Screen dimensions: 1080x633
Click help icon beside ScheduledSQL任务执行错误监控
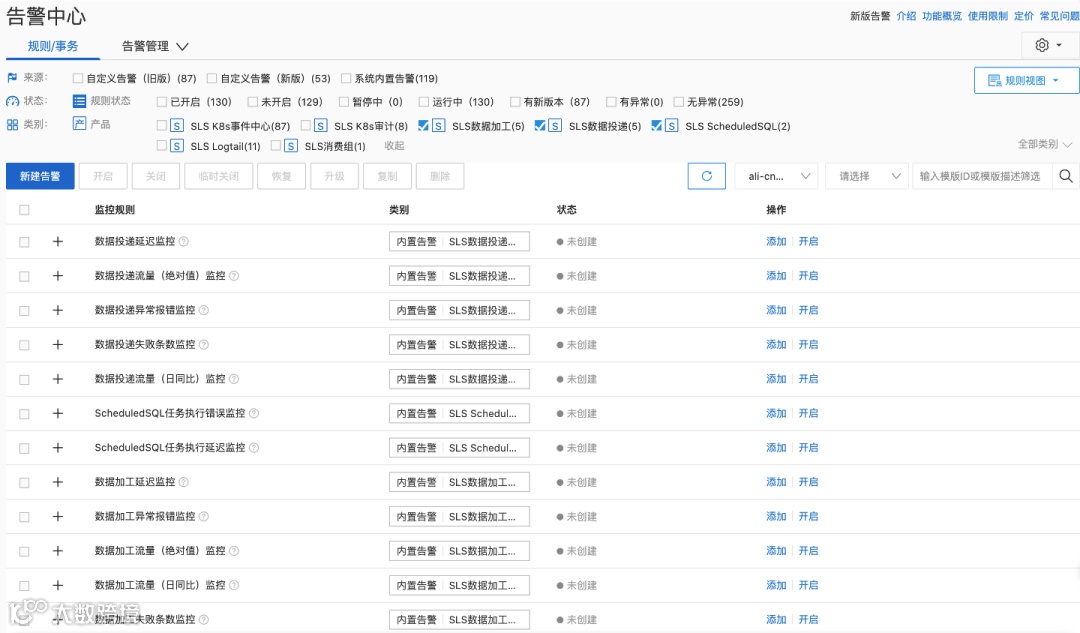point(254,413)
